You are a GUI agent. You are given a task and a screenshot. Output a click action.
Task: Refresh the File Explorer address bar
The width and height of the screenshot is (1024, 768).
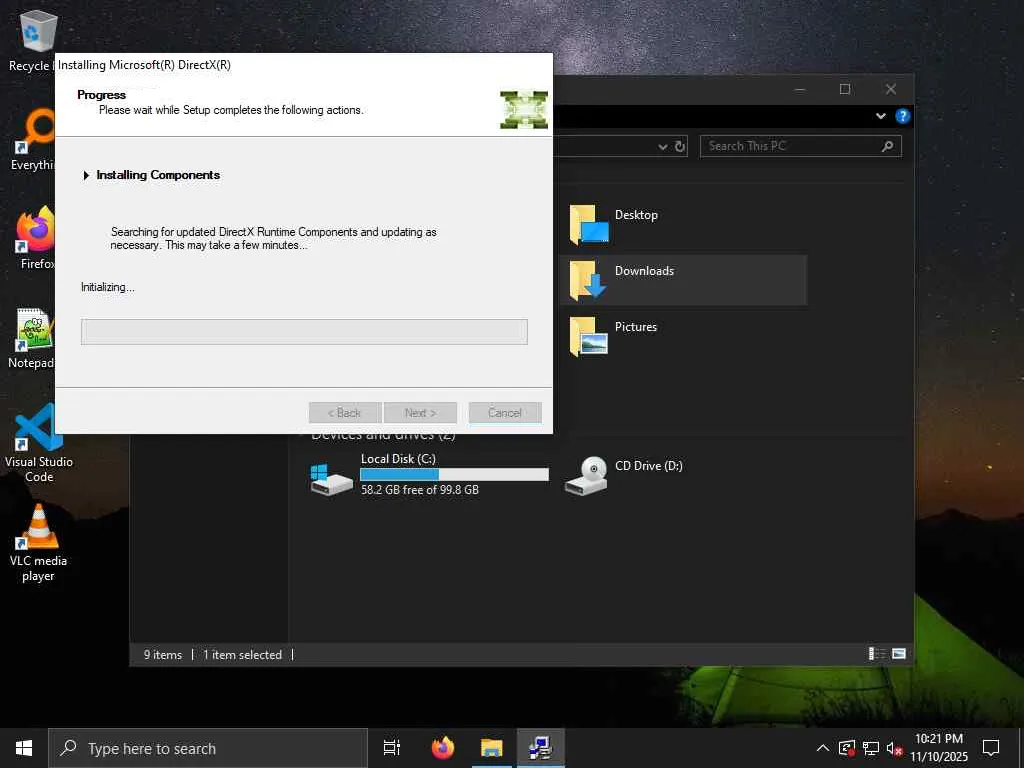click(679, 146)
